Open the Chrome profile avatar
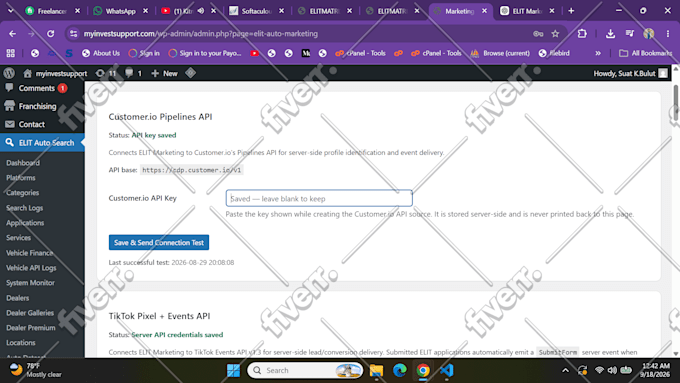The image size is (680, 383). pyautogui.click(x=649, y=33)
